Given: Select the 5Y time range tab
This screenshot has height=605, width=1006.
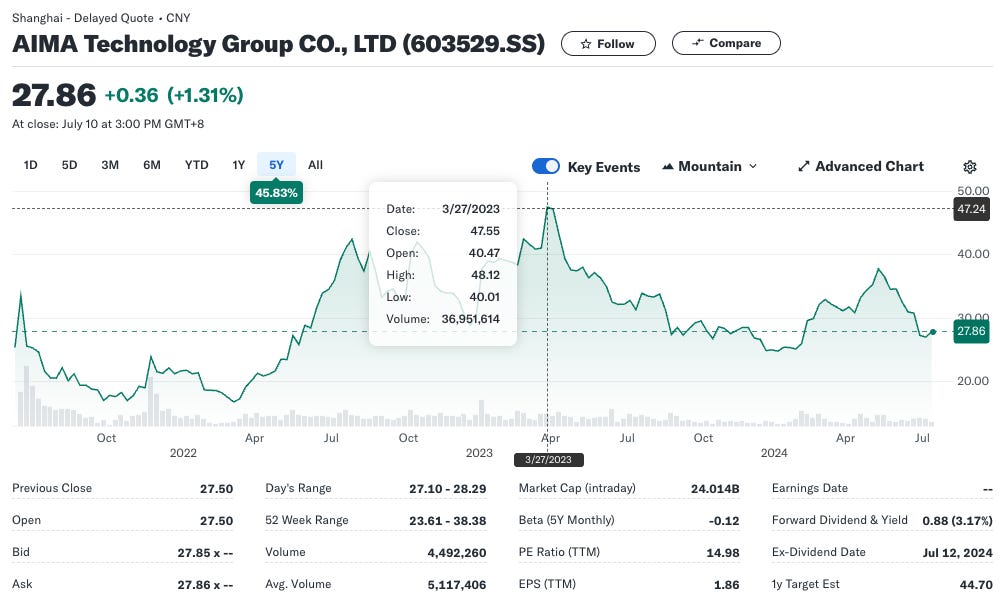Looking at the screenshot, I should pos(277,165).
